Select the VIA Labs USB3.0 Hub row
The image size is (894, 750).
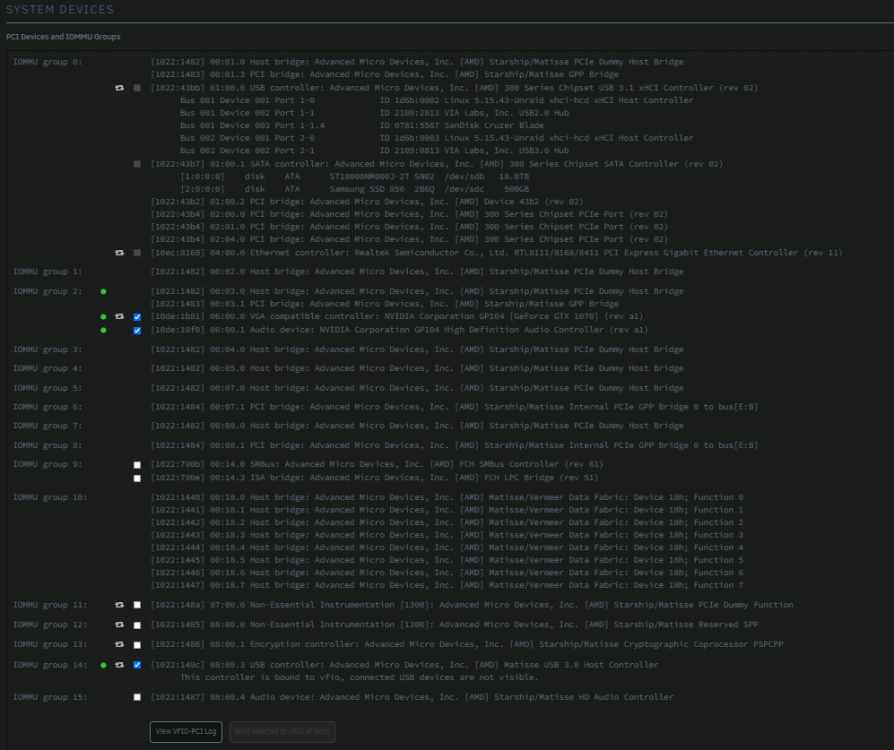pos(375,151)
